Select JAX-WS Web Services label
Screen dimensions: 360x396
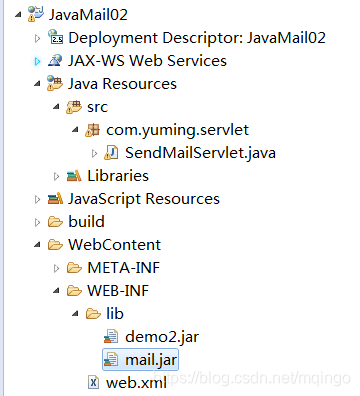[x=147, y=61]
